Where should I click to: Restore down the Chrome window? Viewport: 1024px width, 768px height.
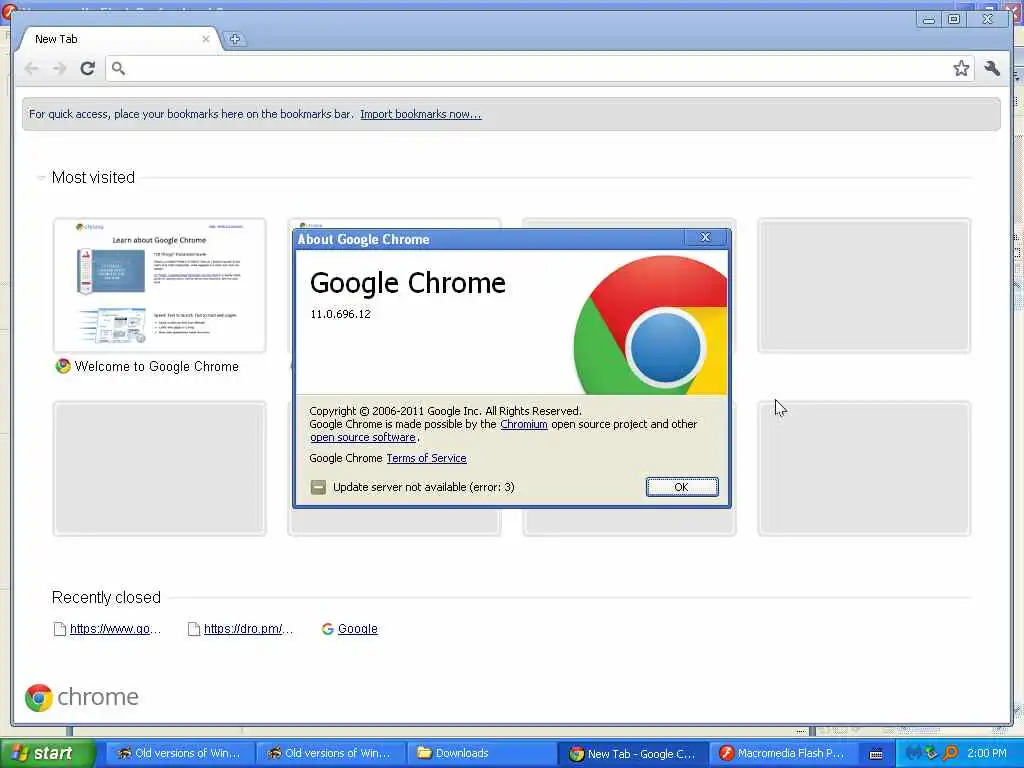coord(954,20)
